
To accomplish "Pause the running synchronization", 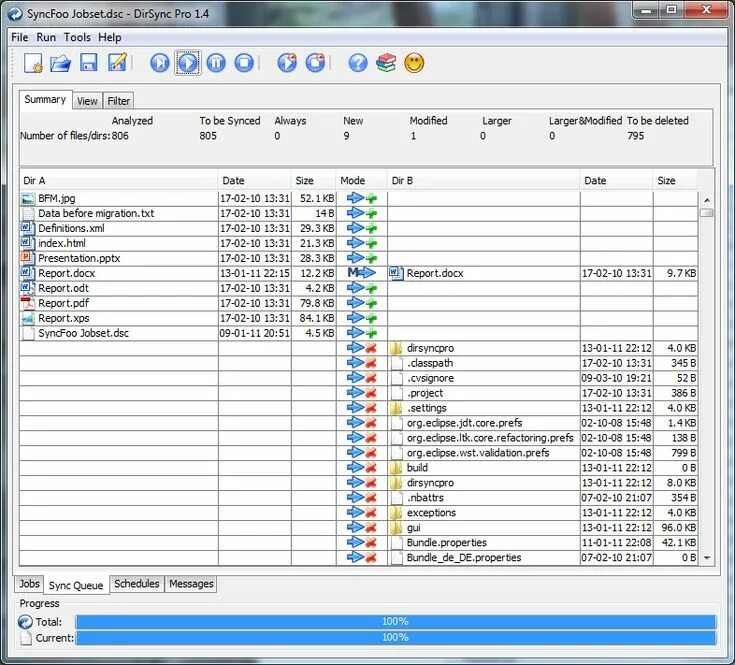I will tap(216, 63).
